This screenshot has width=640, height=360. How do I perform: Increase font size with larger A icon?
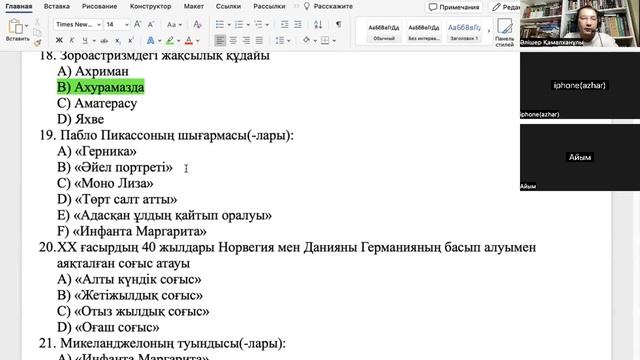coord(138,24)
